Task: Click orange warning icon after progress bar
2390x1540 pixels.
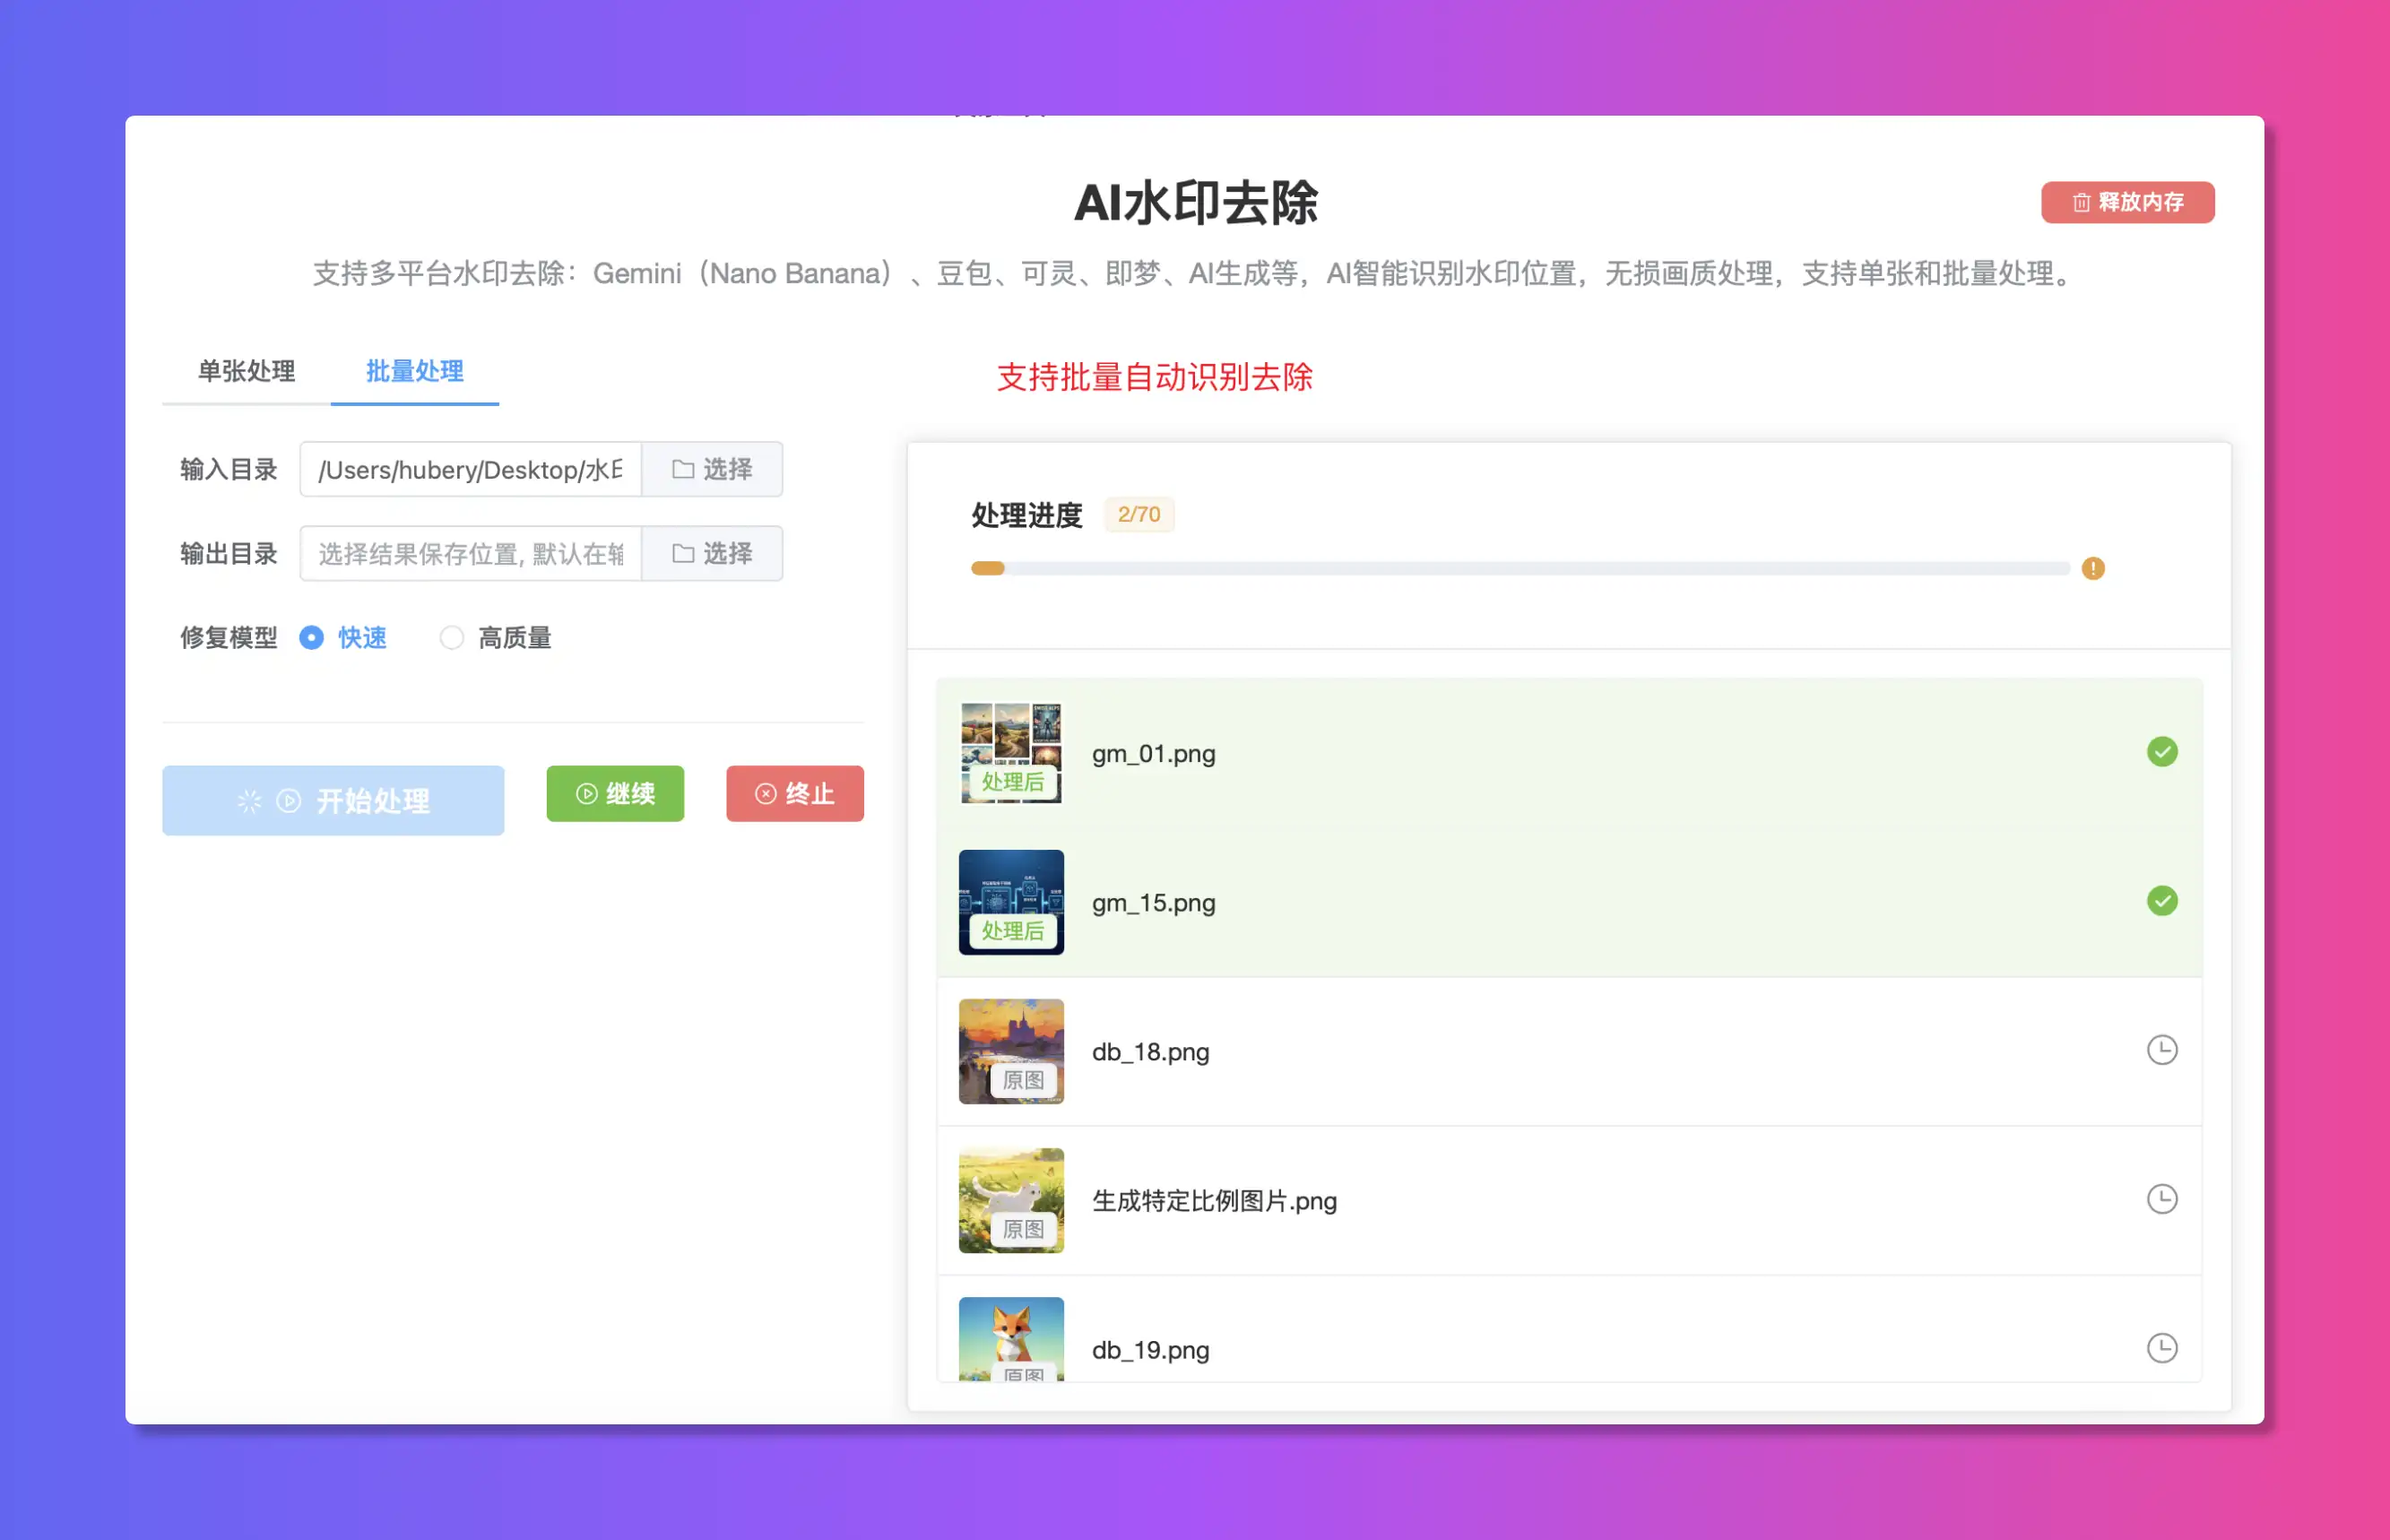Action: pos(2092,569)
